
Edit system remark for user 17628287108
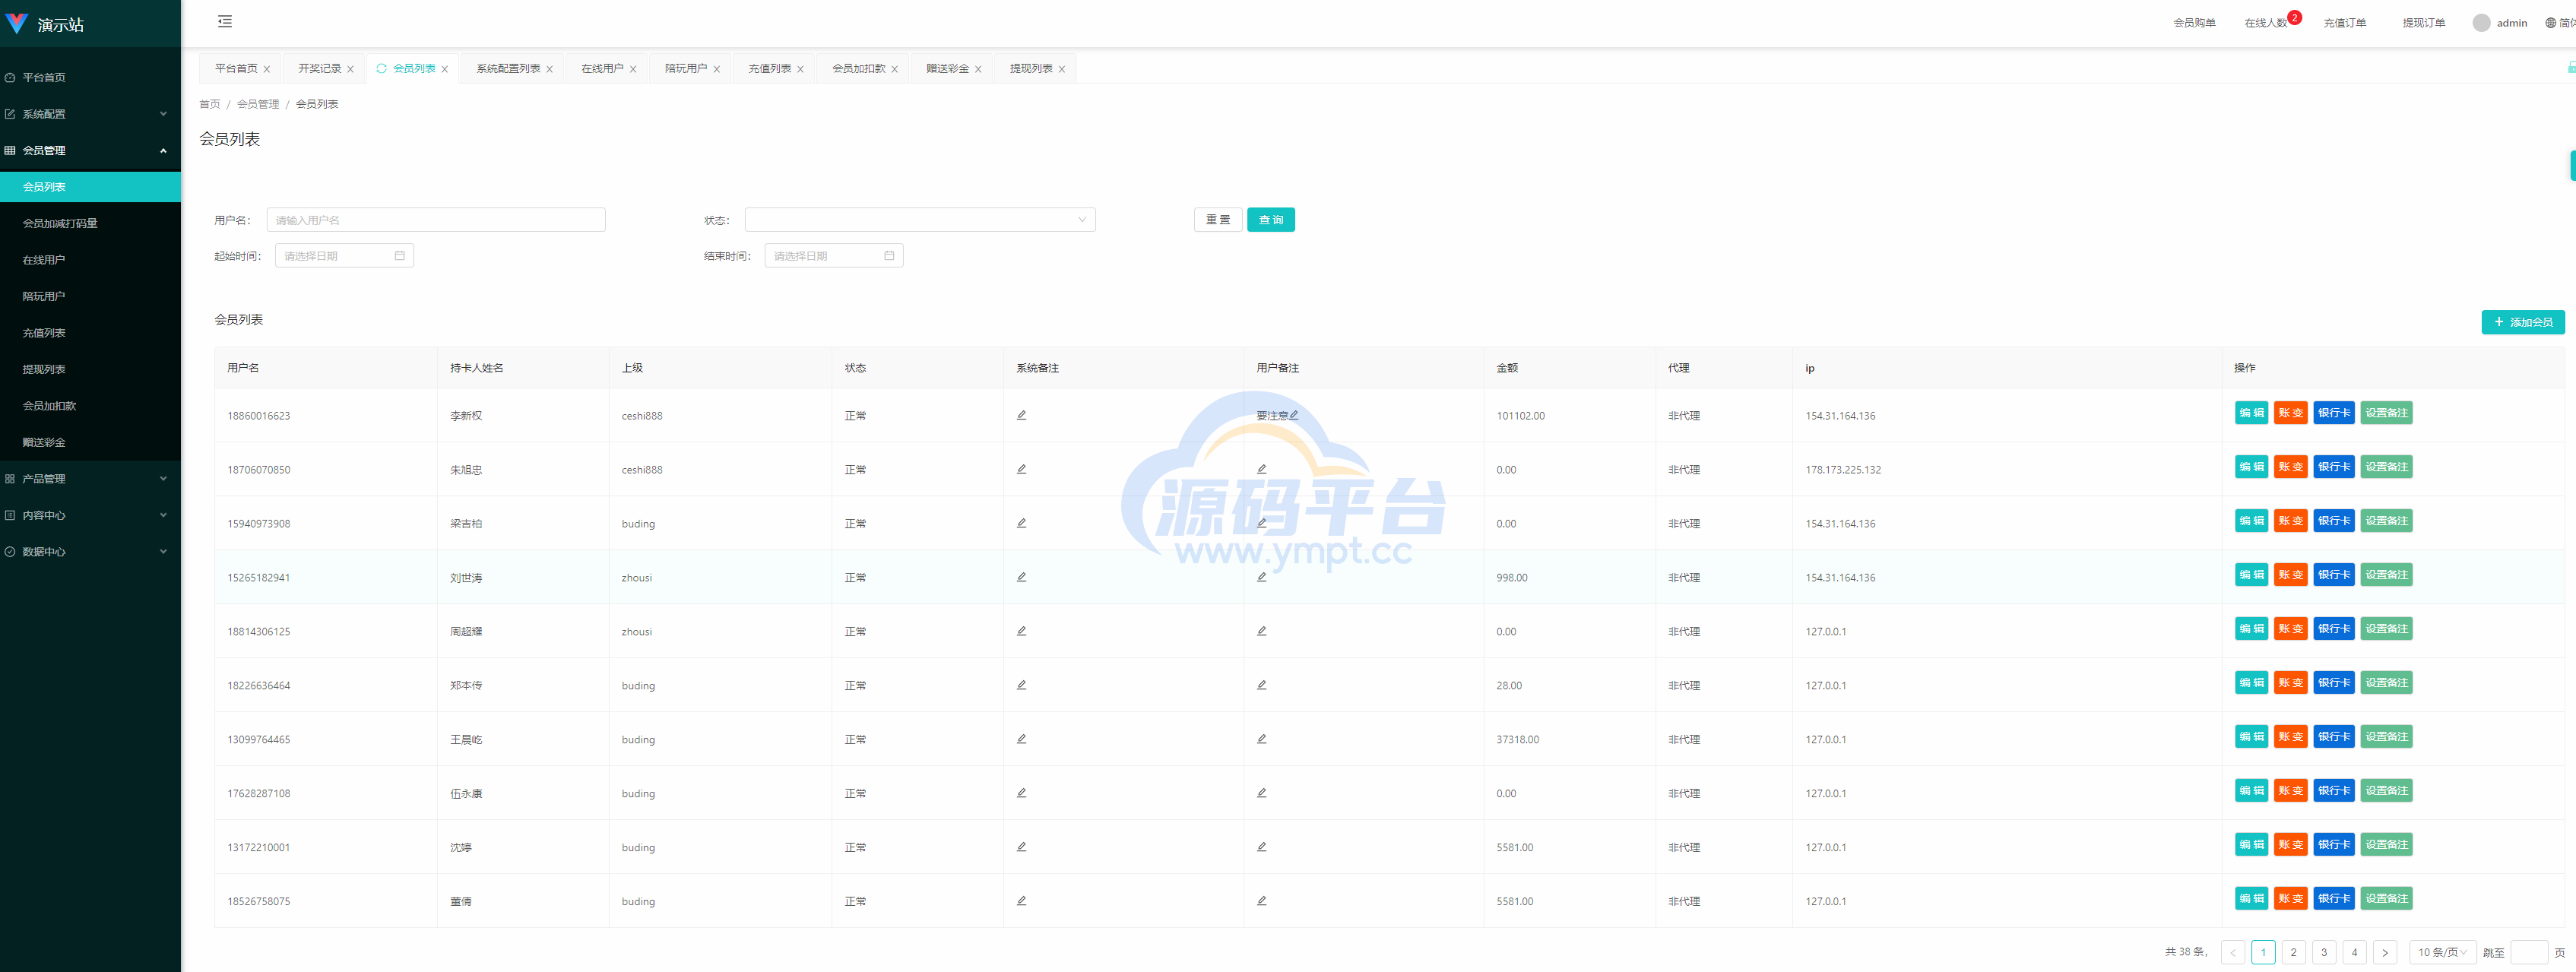point(1021,793)
